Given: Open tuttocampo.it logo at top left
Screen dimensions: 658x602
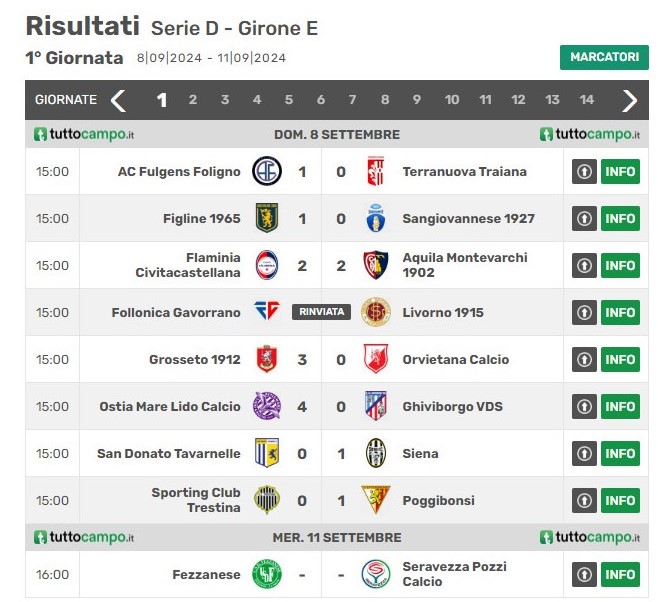Looking at the screenshot, I should tap(84, 134).
